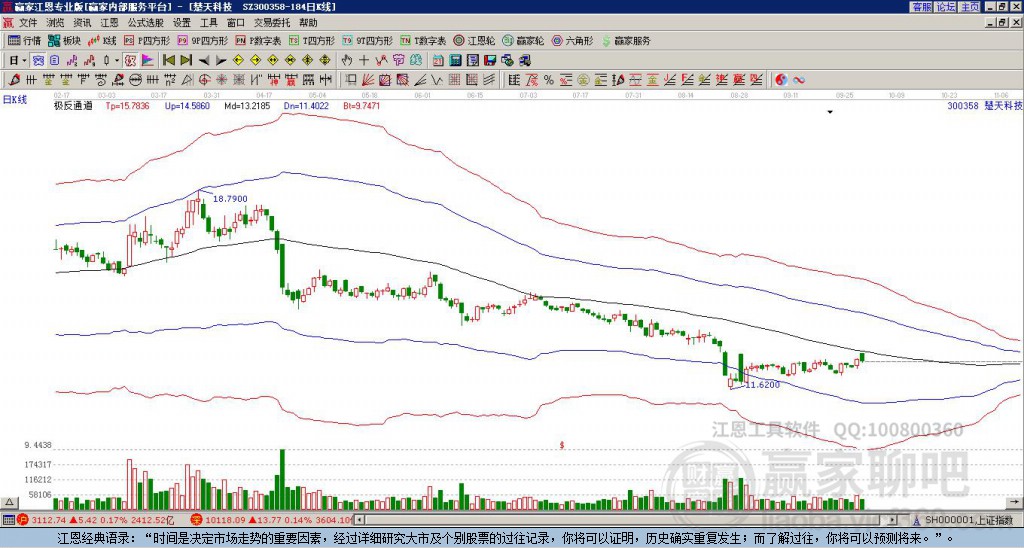This screenshot has width=1024, height=548.
Task: Open the 设置 menu
Action: 182,23
